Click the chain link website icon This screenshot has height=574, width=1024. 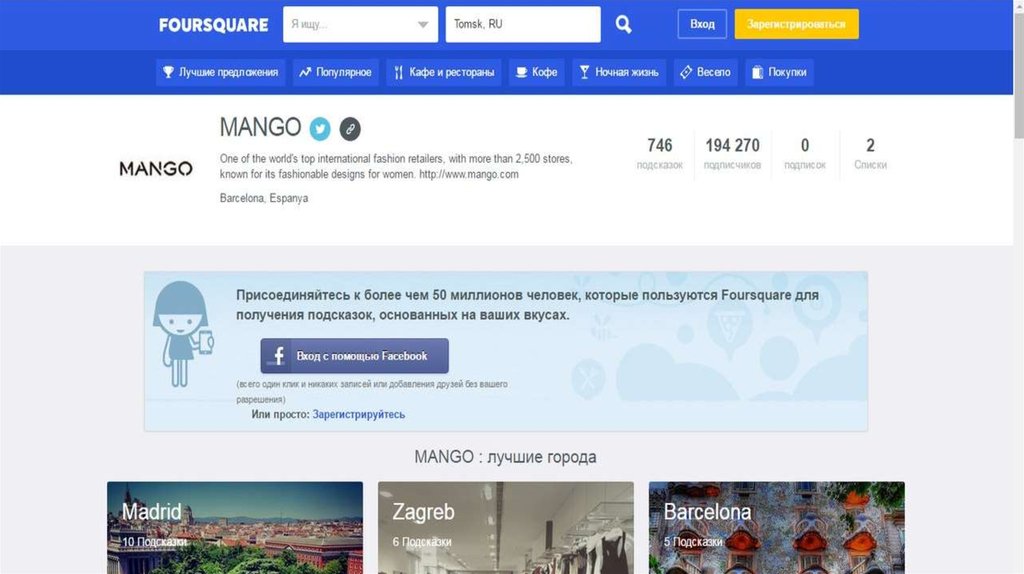tap(350, 129)
